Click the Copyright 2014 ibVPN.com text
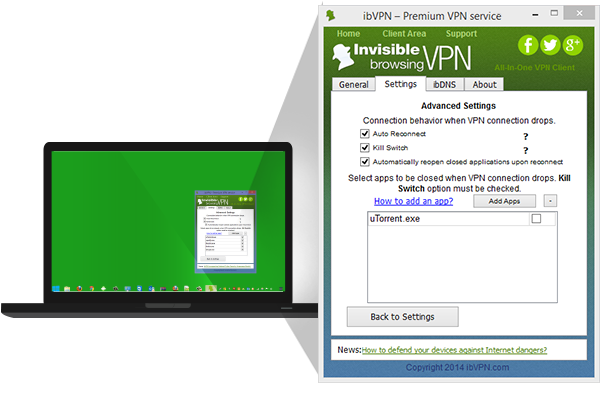The height and width of the screenshot is (400, 600). point(457,367)
